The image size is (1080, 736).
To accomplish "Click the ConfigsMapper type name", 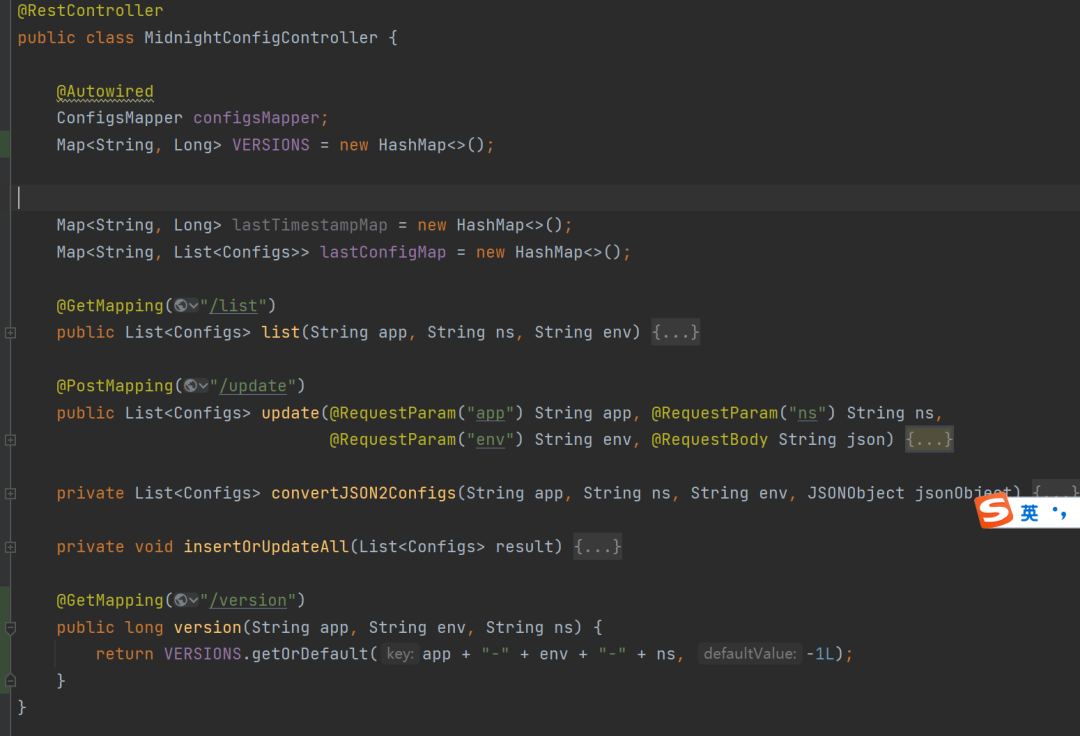I will [120, 118].
